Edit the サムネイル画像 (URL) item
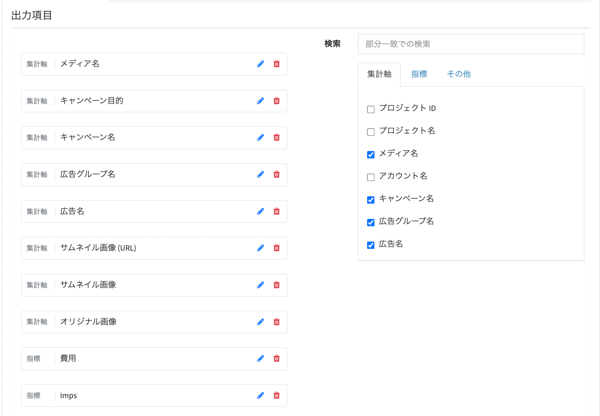Image resolution: width=600 pixels, height=416 pixels. click(x=260, y=248)
